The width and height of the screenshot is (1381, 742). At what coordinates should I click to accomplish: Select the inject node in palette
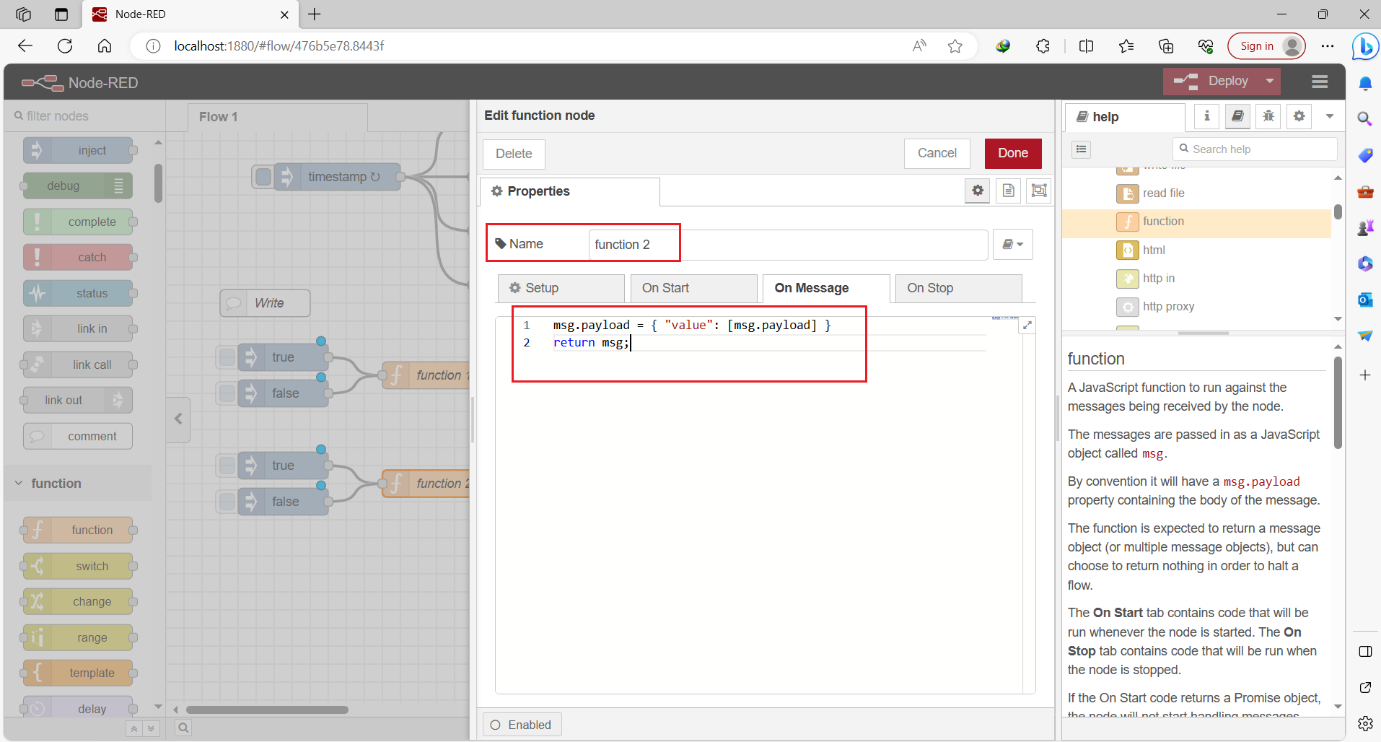point(77,150)
